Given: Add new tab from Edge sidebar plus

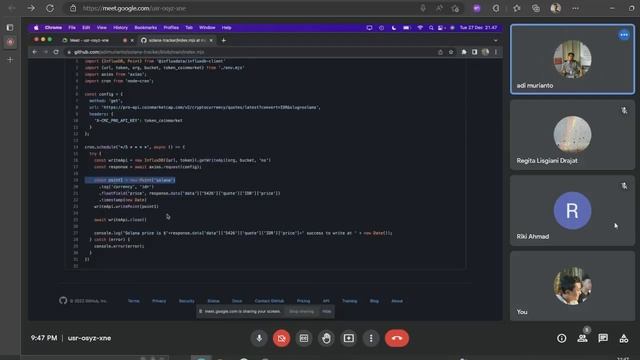Looking at the screenshot, I should pyautogui.click(x=10, y=60).
